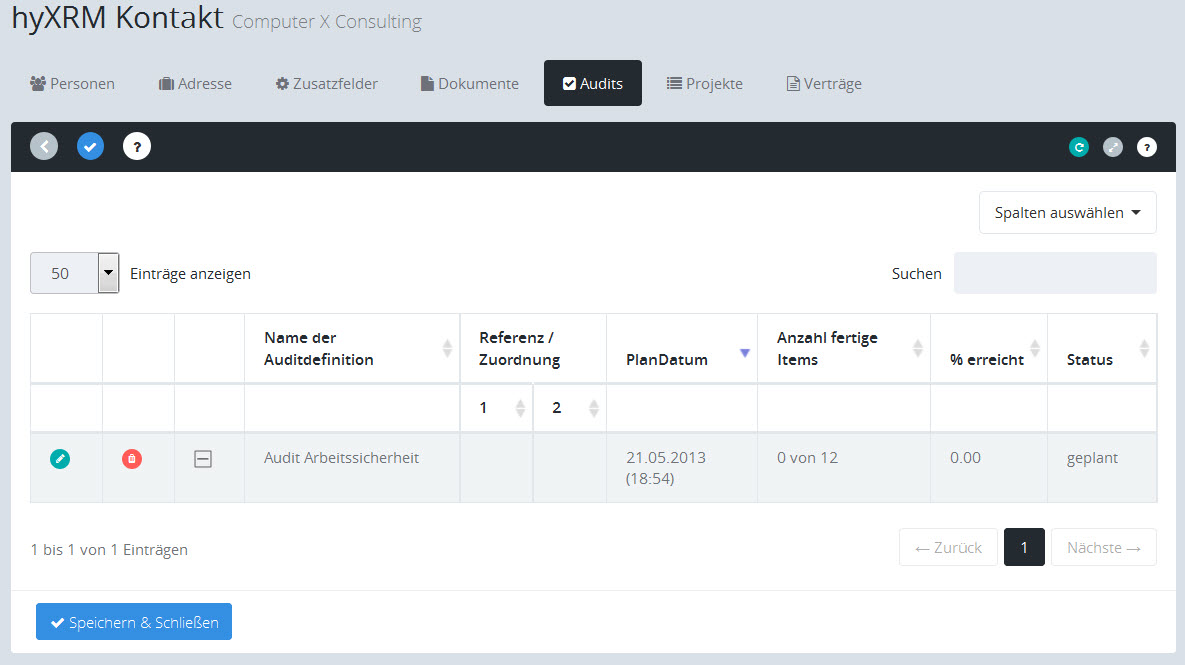Click the blue checkmark confirm icon
This screenshot has width=1185, height=665.
[91, 147]
